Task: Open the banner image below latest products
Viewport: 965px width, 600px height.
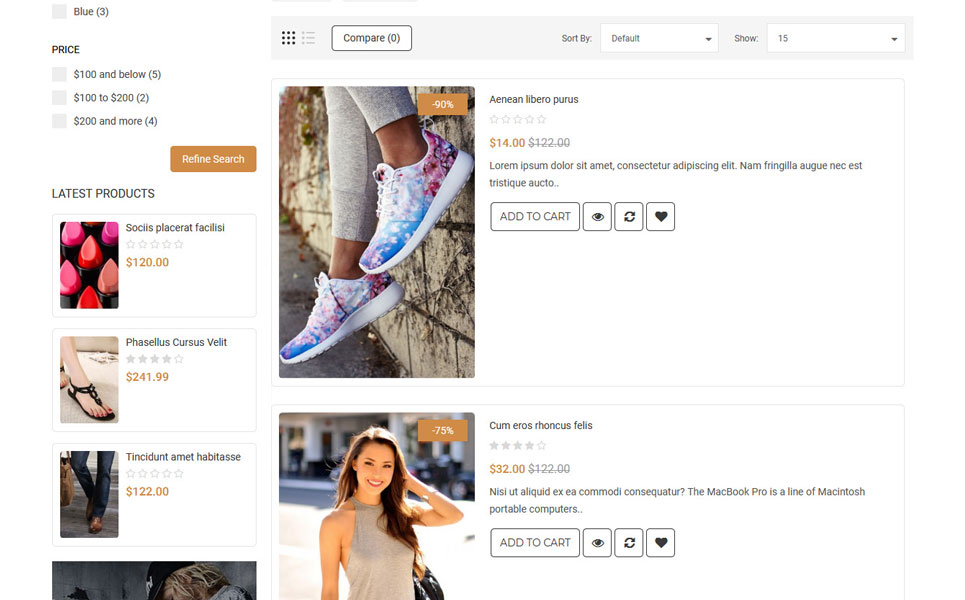Action: (x=154, y=580)
